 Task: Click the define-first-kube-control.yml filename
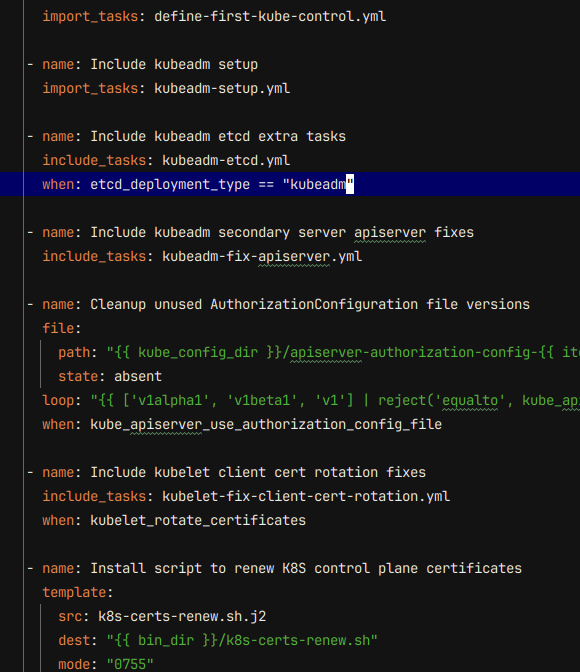(270, 17)
